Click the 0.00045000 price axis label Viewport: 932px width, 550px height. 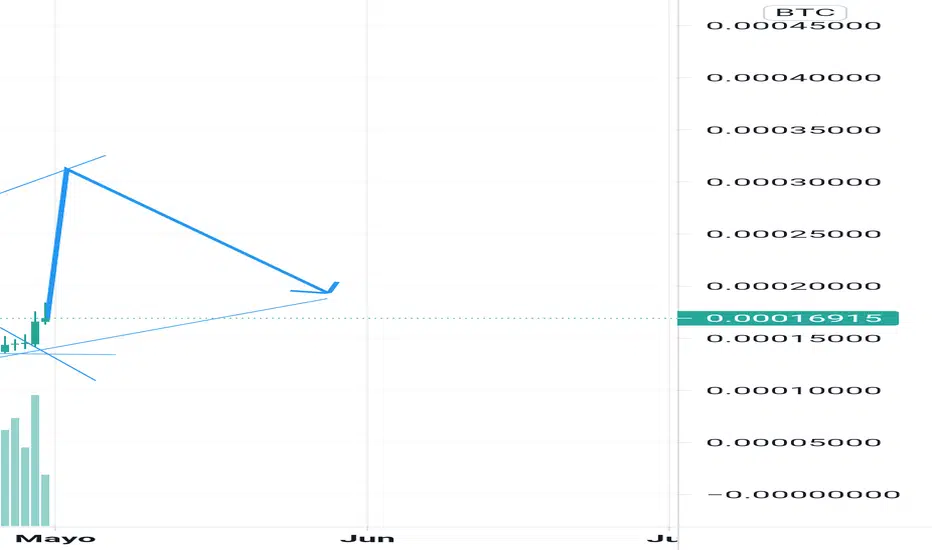pyautogui.click(x=793, y=25)
